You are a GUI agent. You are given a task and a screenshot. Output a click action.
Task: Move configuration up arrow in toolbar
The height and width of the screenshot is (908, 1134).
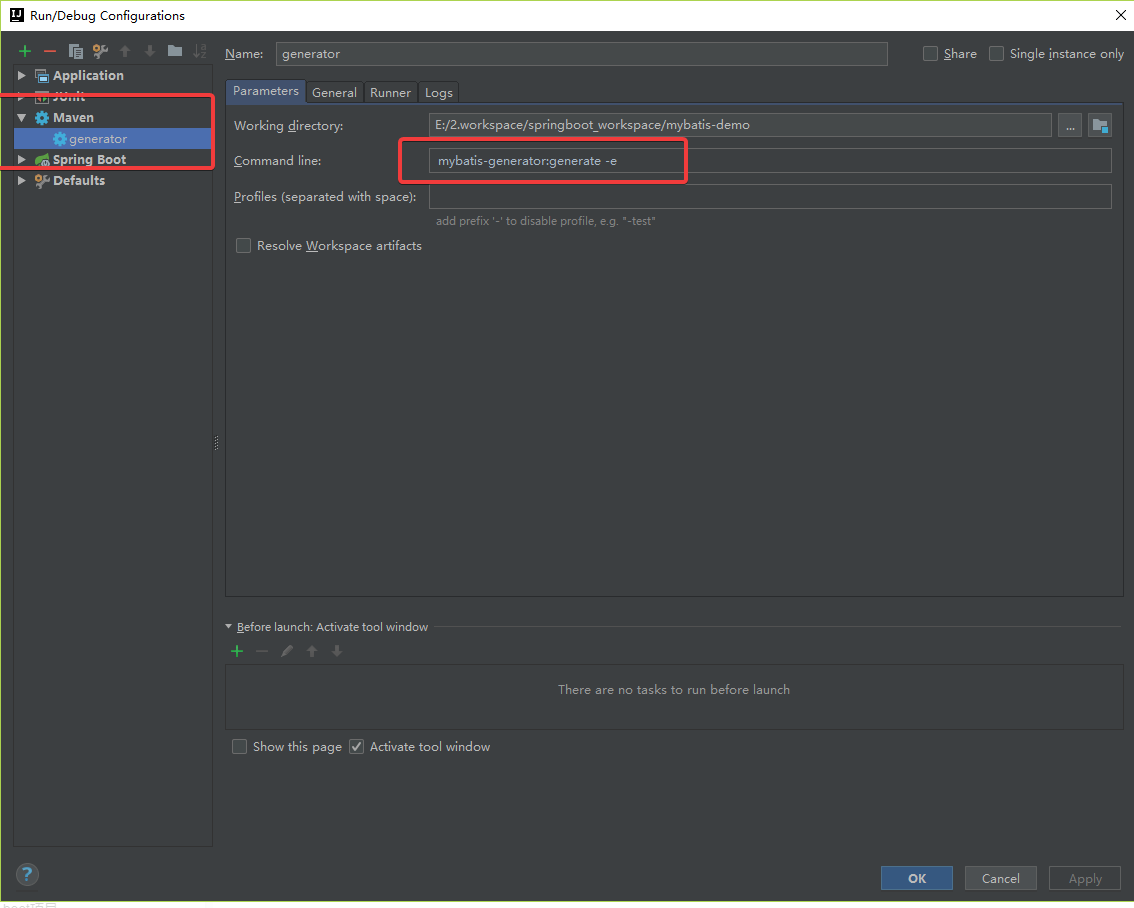125,51
